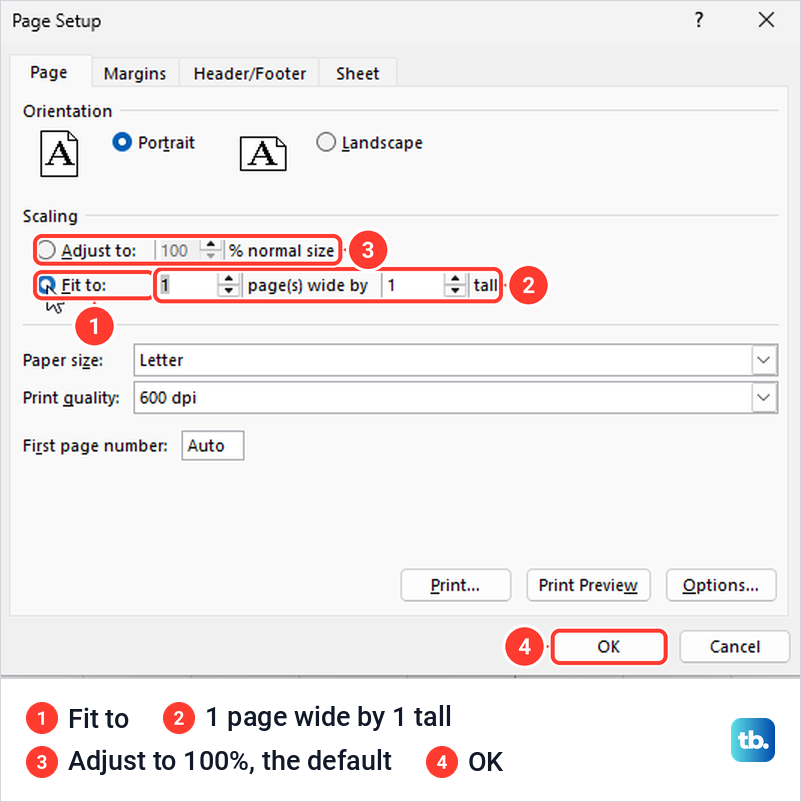This screenshot has width=801, height=802.
Task: Click the tb. logo icon
Action: [753, 740]
